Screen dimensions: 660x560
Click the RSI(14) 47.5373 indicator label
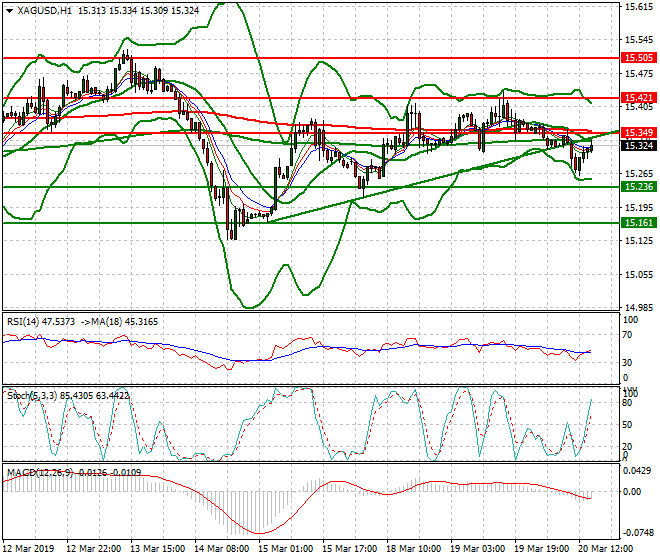41,322
